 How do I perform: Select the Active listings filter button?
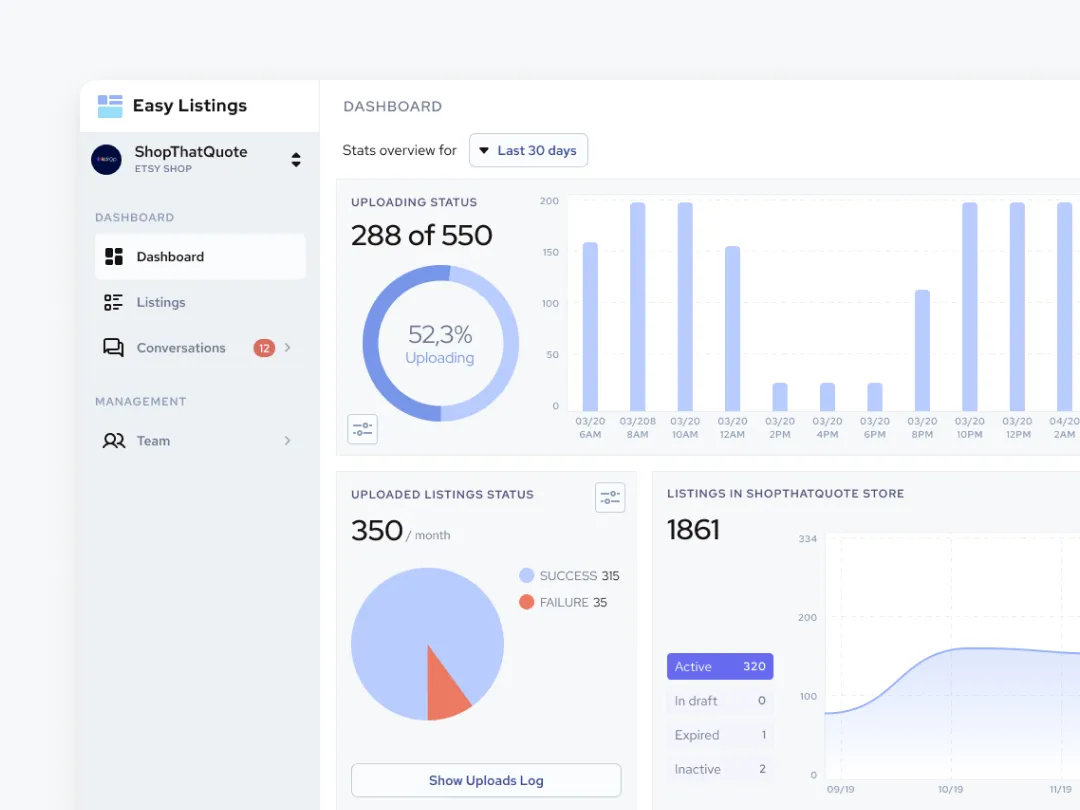pyautogui.click(x=720, y=666)
